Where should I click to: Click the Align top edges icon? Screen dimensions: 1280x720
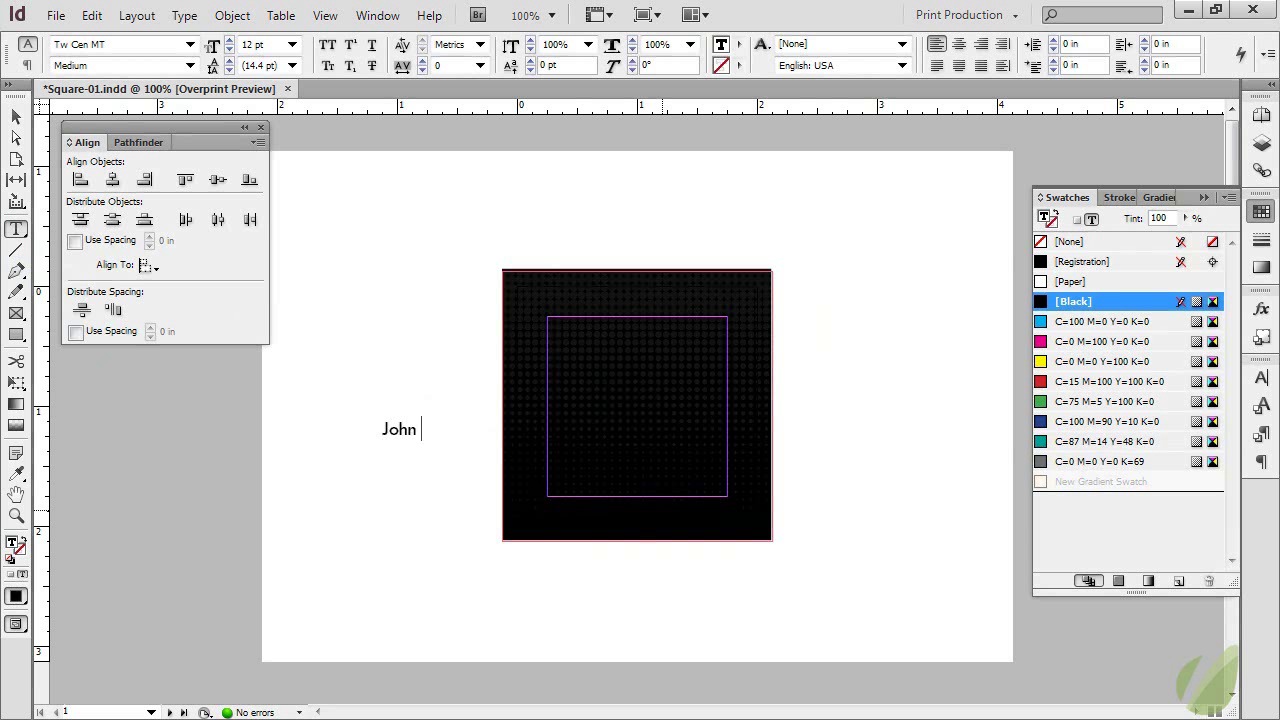click(186, 180)
